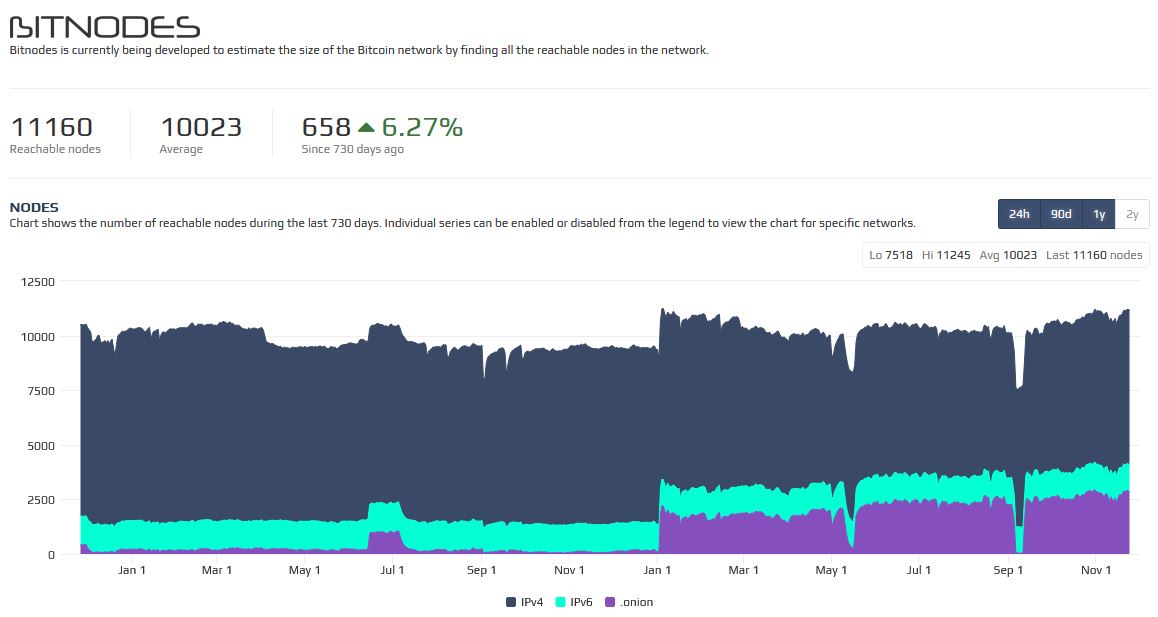This screenshot has height=617, width=1158.
Task: Select the 2y range button
Action: (1132, 214)
